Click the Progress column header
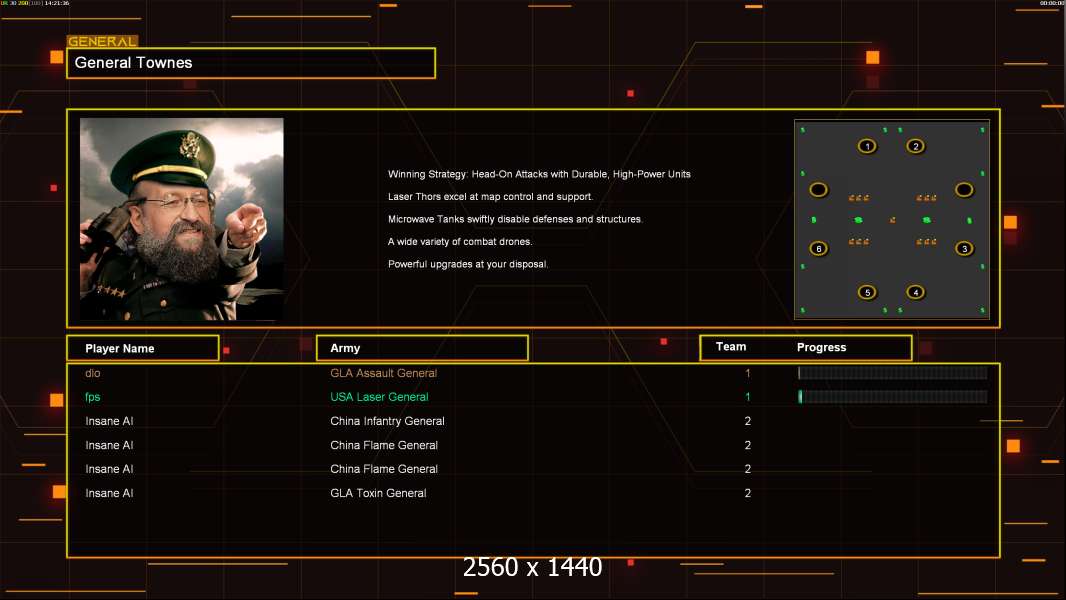 pyautogui.click(x=821, y=347)
